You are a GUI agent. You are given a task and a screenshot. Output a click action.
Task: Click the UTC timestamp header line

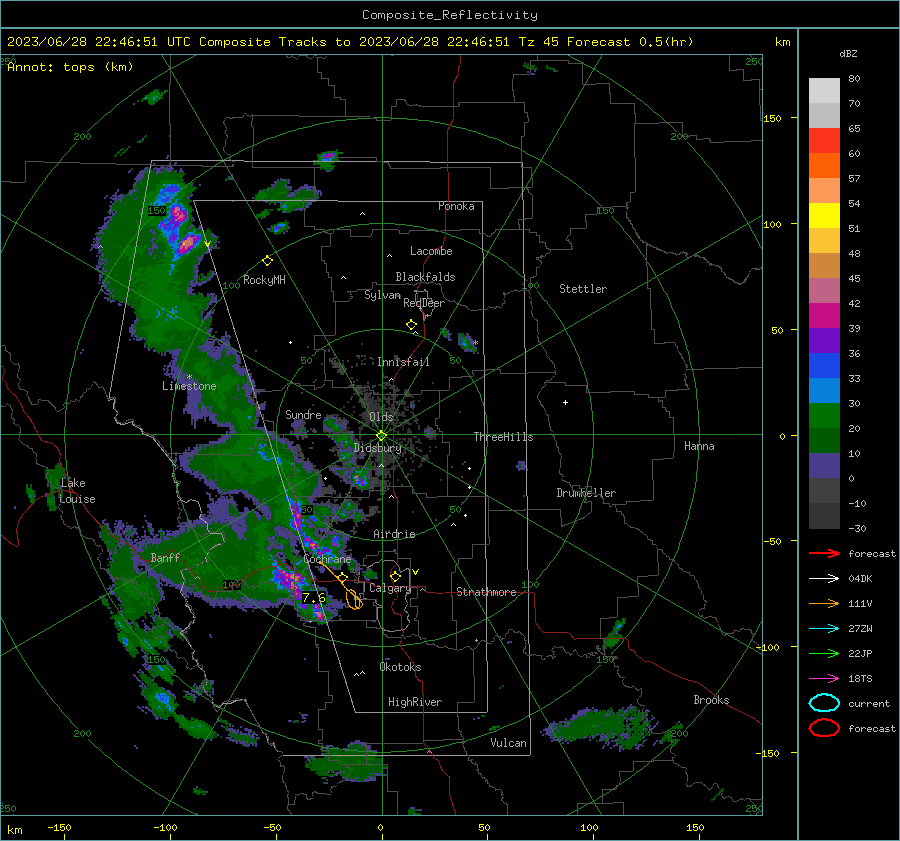350,42
